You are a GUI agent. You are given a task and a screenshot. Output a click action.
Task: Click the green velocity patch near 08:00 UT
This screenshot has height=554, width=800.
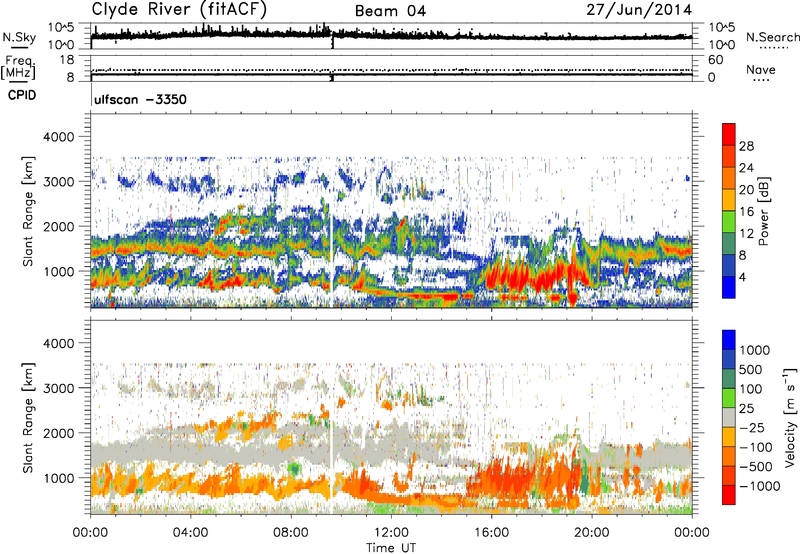pyautogui.click(x=293, y=468)
